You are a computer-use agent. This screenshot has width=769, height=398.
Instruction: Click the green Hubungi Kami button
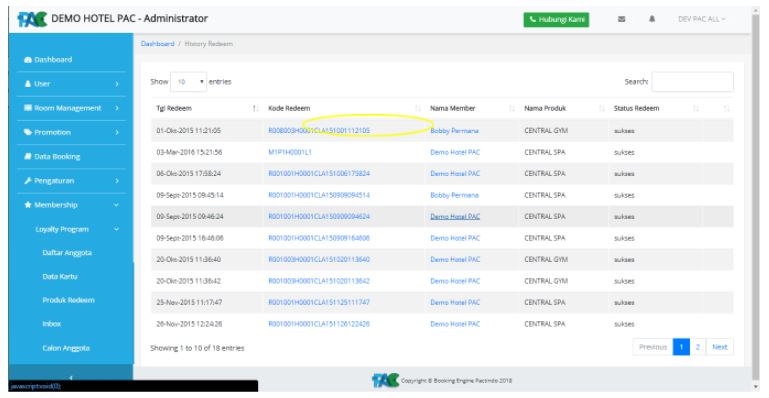coord(556,20)
